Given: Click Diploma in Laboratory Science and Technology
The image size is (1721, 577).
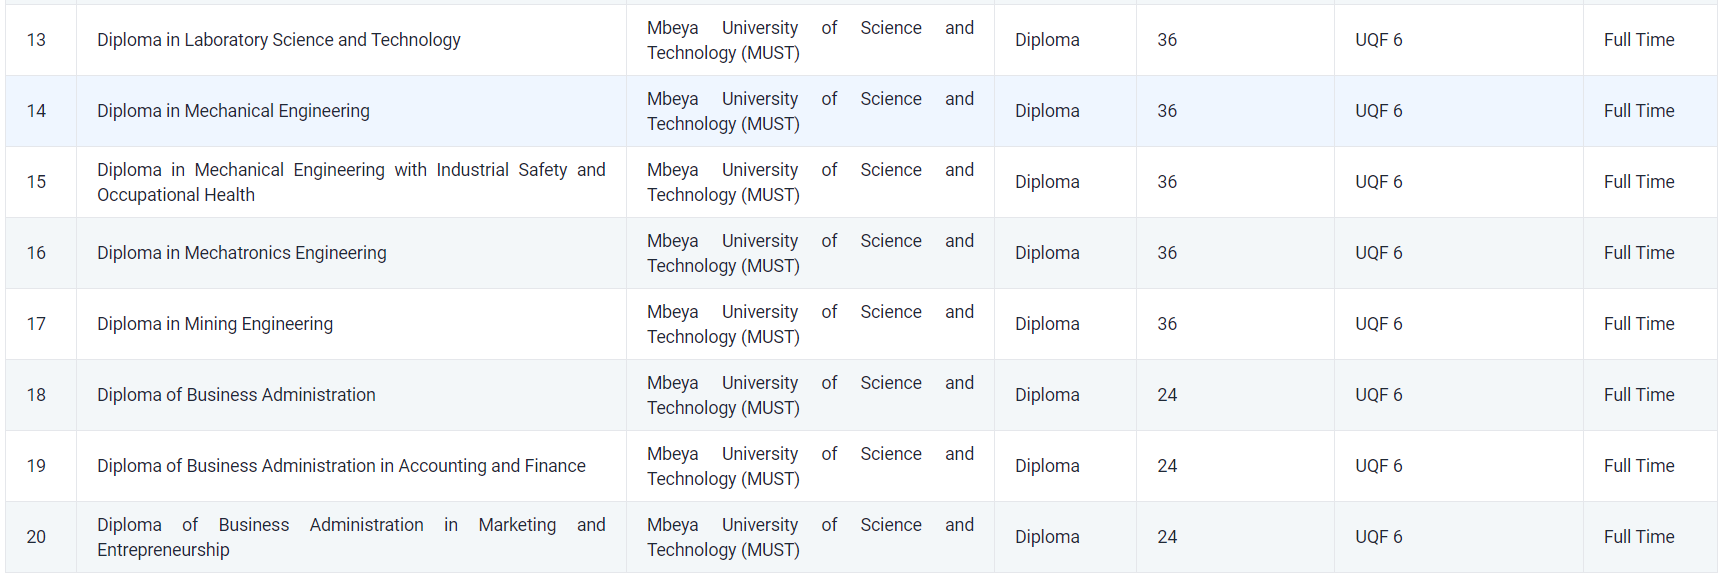Looking at the screenshot, I should [278, 40].
